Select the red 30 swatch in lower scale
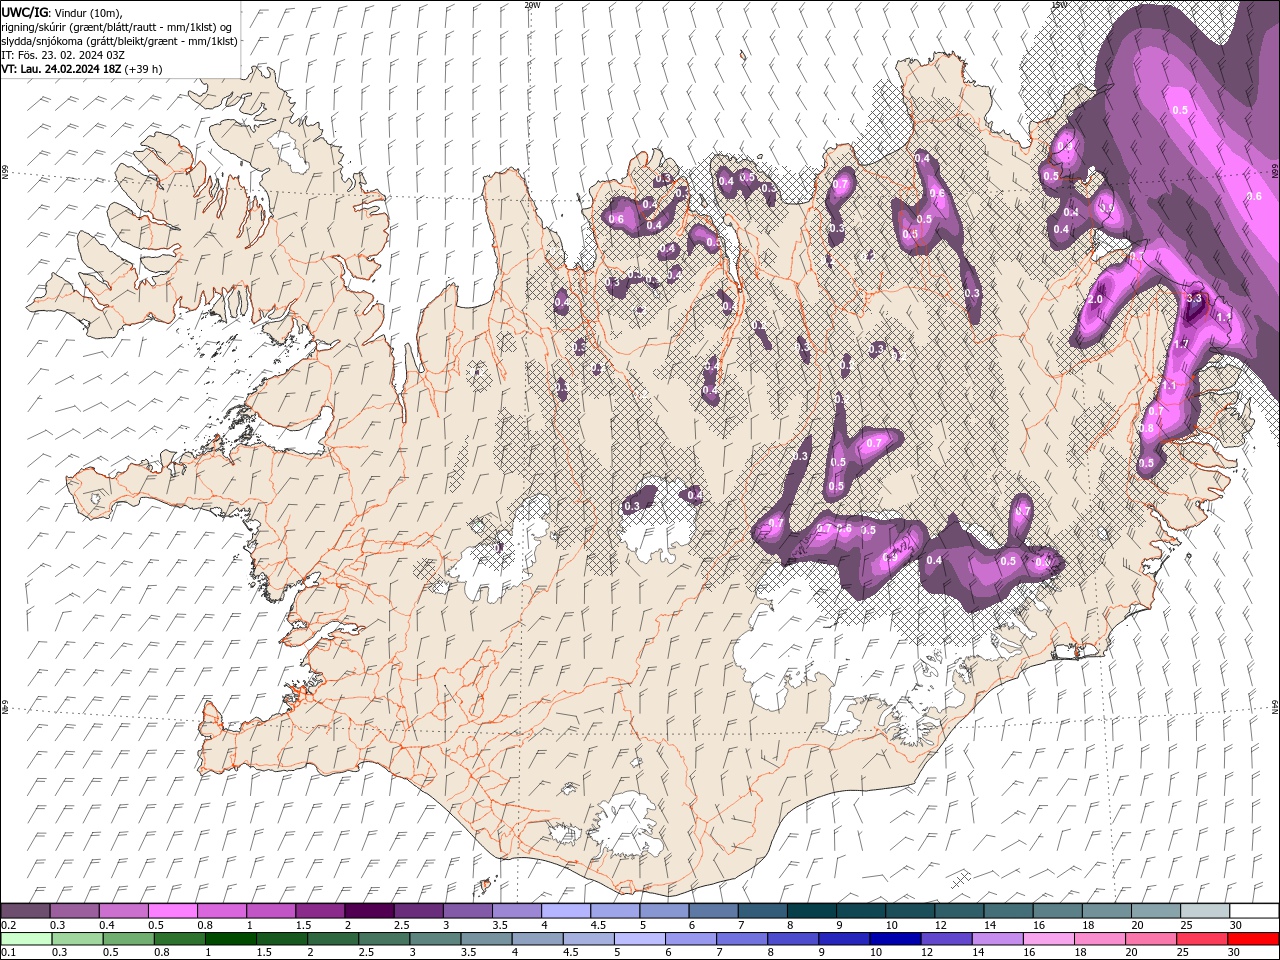This screenshot has width=1280, height=960. (x=1253, y=938)
